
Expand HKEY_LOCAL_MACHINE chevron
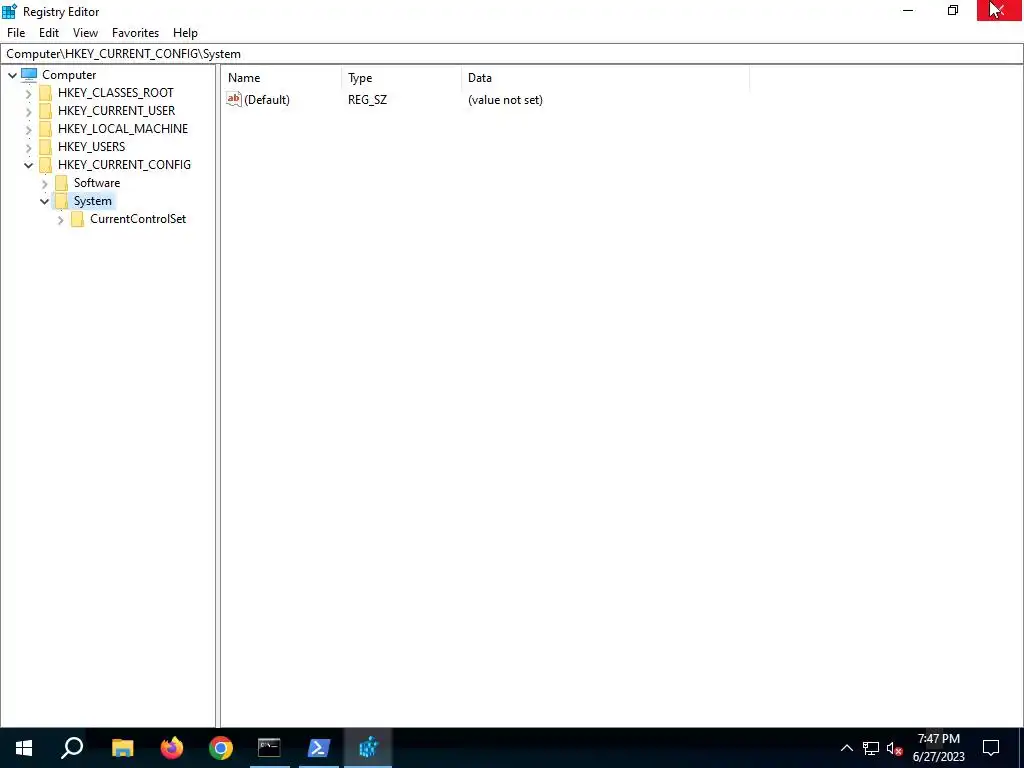pos(28,129)
